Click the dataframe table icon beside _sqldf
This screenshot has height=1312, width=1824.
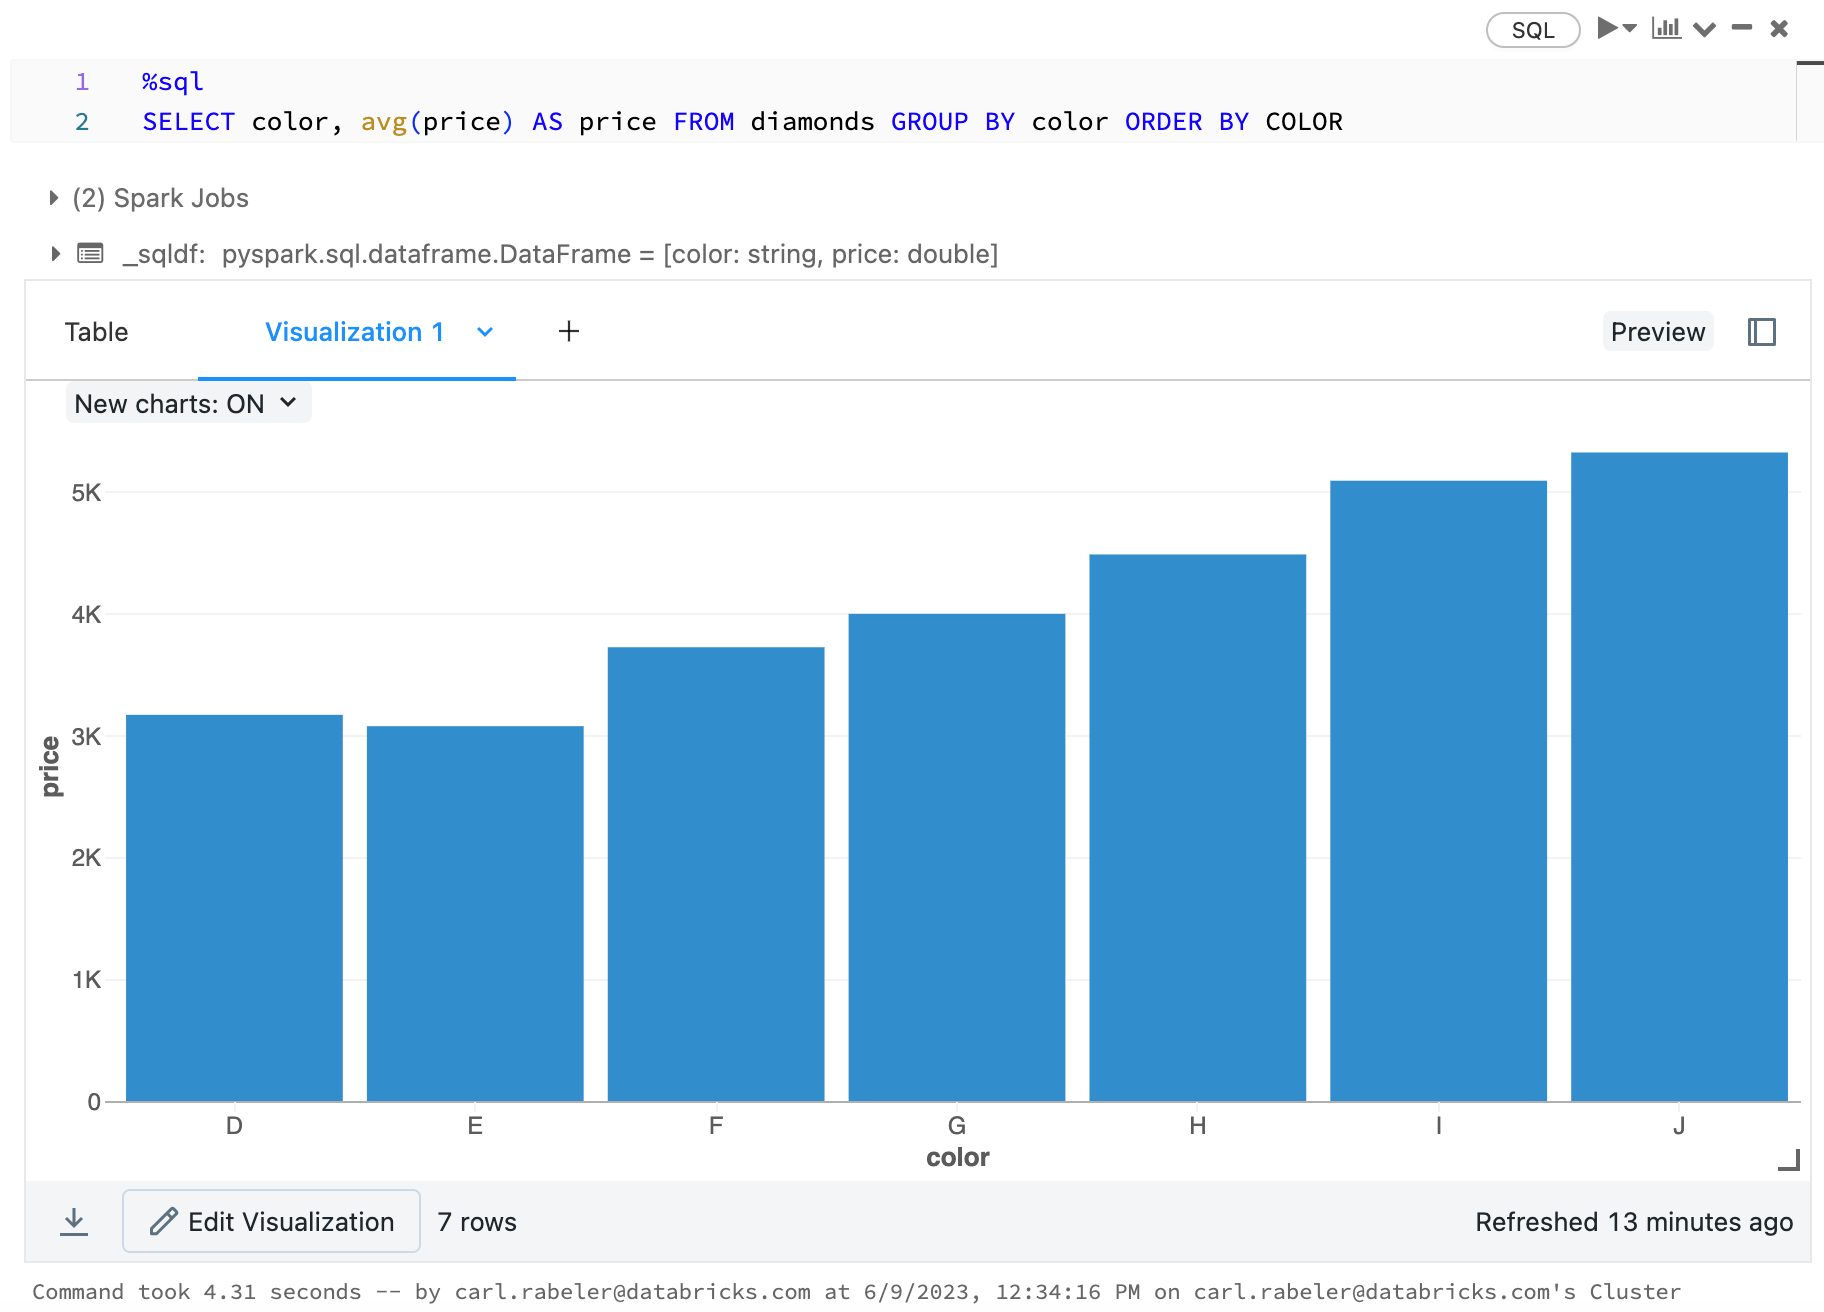pos(90,253)
